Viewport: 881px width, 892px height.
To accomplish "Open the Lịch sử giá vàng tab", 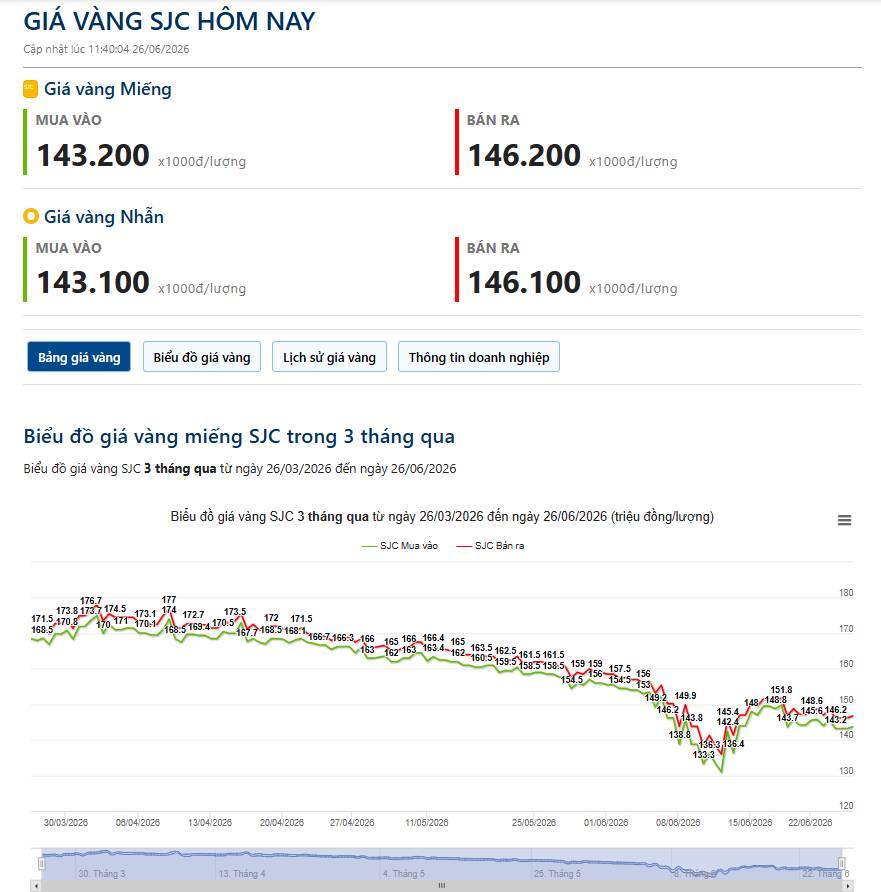I will click(x=329, y=357).
